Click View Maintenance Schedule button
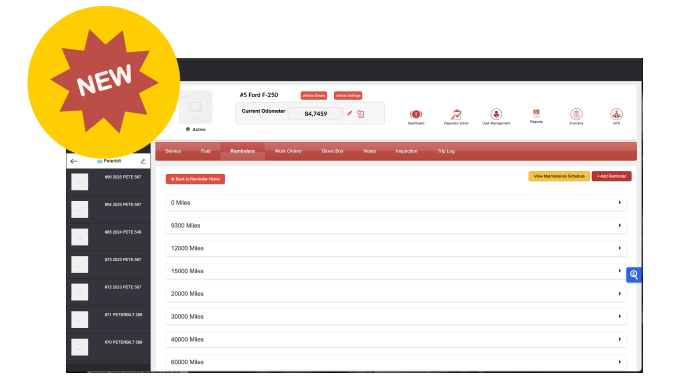This screenshot has height=378, width=693. (x=559, y=176)
